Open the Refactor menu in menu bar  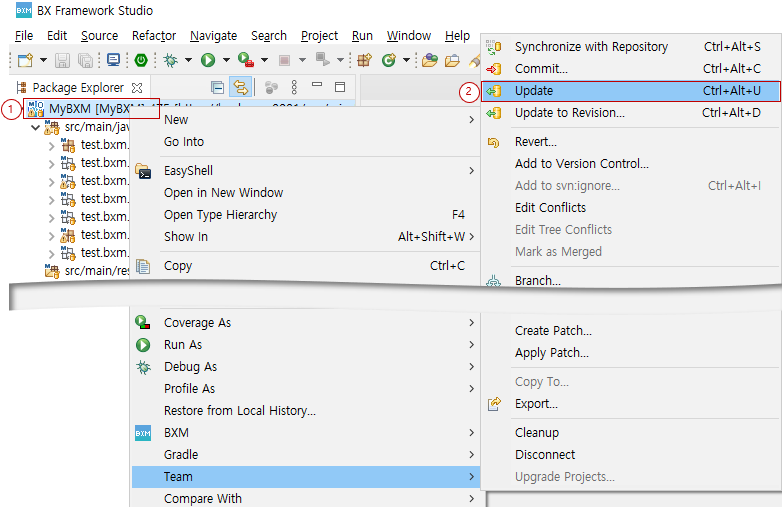(x=154, y=36)
